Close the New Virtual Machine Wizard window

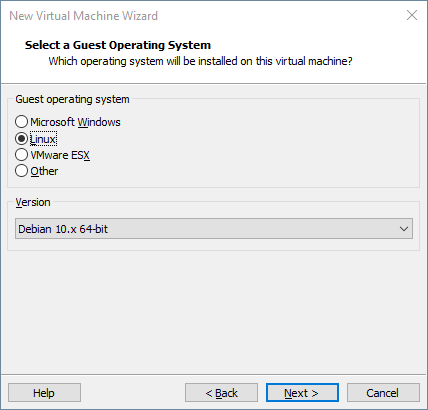pos(412,15)
